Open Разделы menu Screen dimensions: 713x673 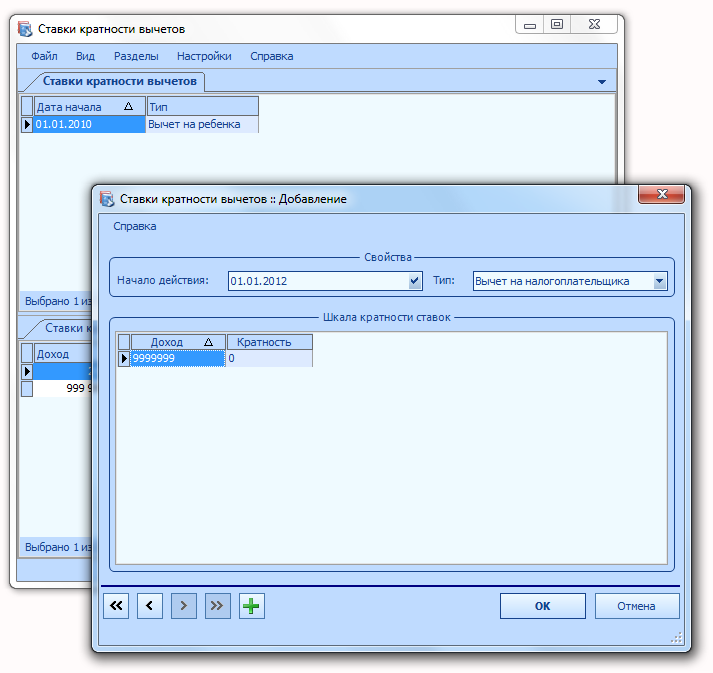point(136,56)
